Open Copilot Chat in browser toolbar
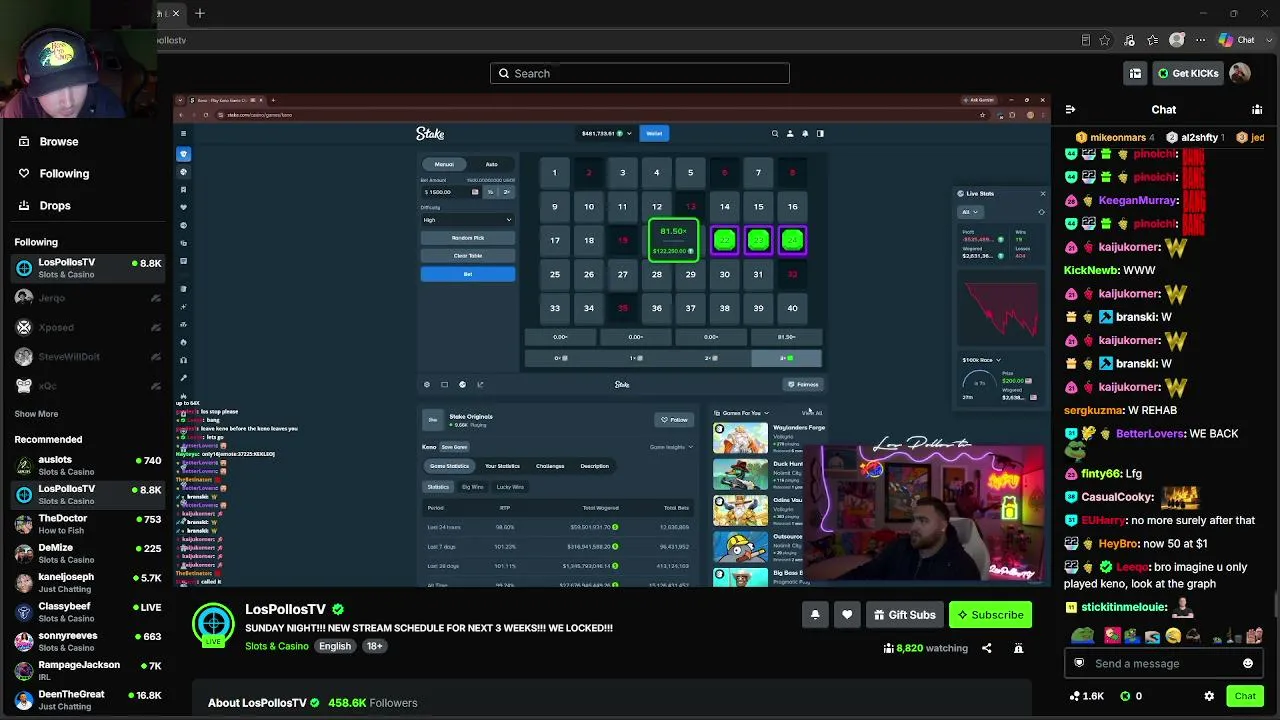The width and height of the screenshot is (1280, 720). click(1237, 40)
